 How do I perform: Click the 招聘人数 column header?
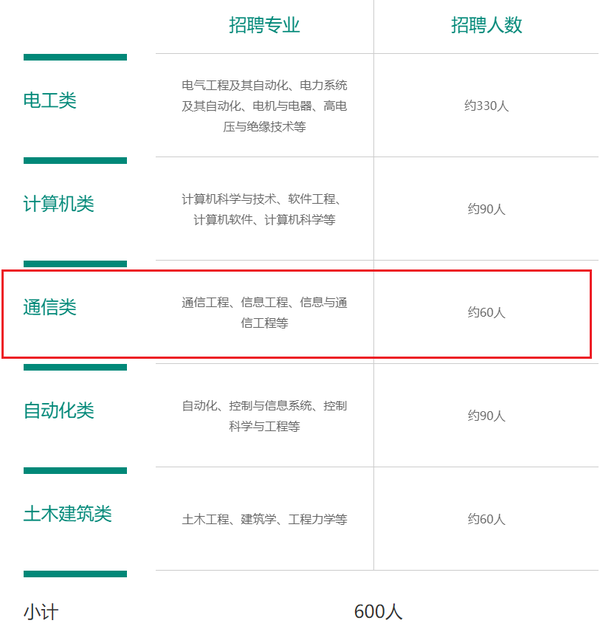coord(486,25)
